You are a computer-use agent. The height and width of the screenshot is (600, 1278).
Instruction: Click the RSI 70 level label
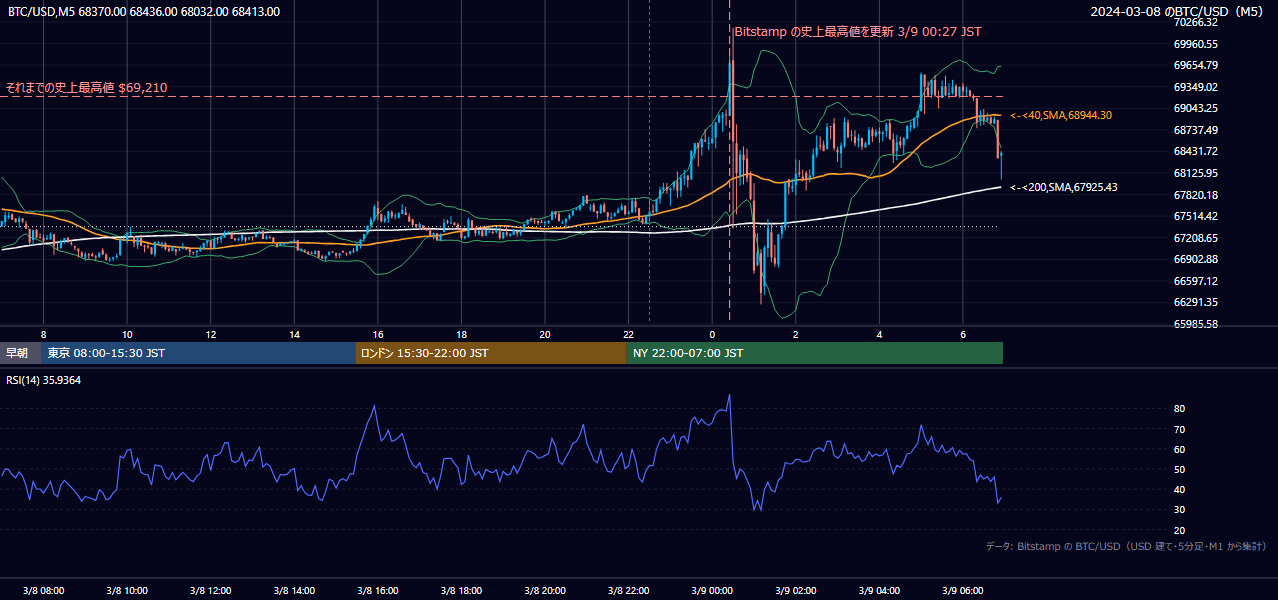coord(1179,429)
